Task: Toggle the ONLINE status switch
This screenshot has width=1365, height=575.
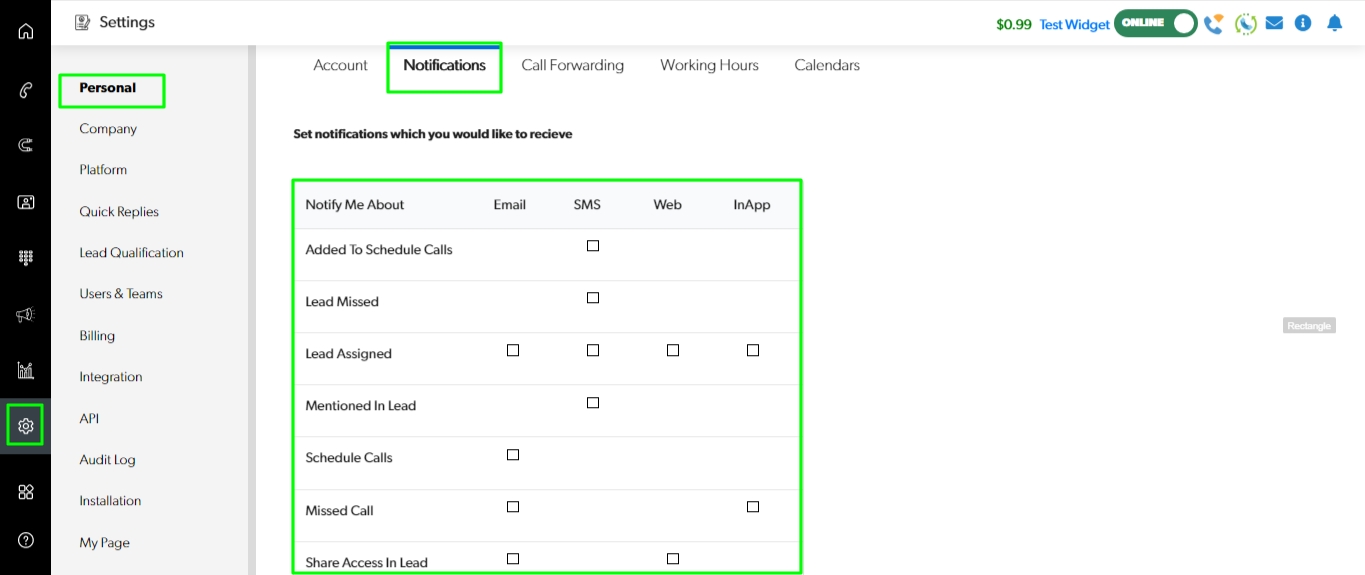Action: click(x=1156, y=23)
